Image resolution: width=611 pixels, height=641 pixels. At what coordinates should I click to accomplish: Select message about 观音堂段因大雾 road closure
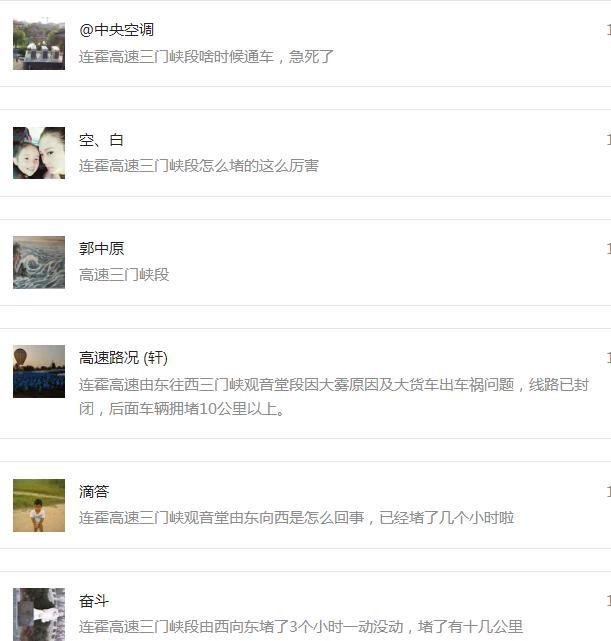[333, 397]
